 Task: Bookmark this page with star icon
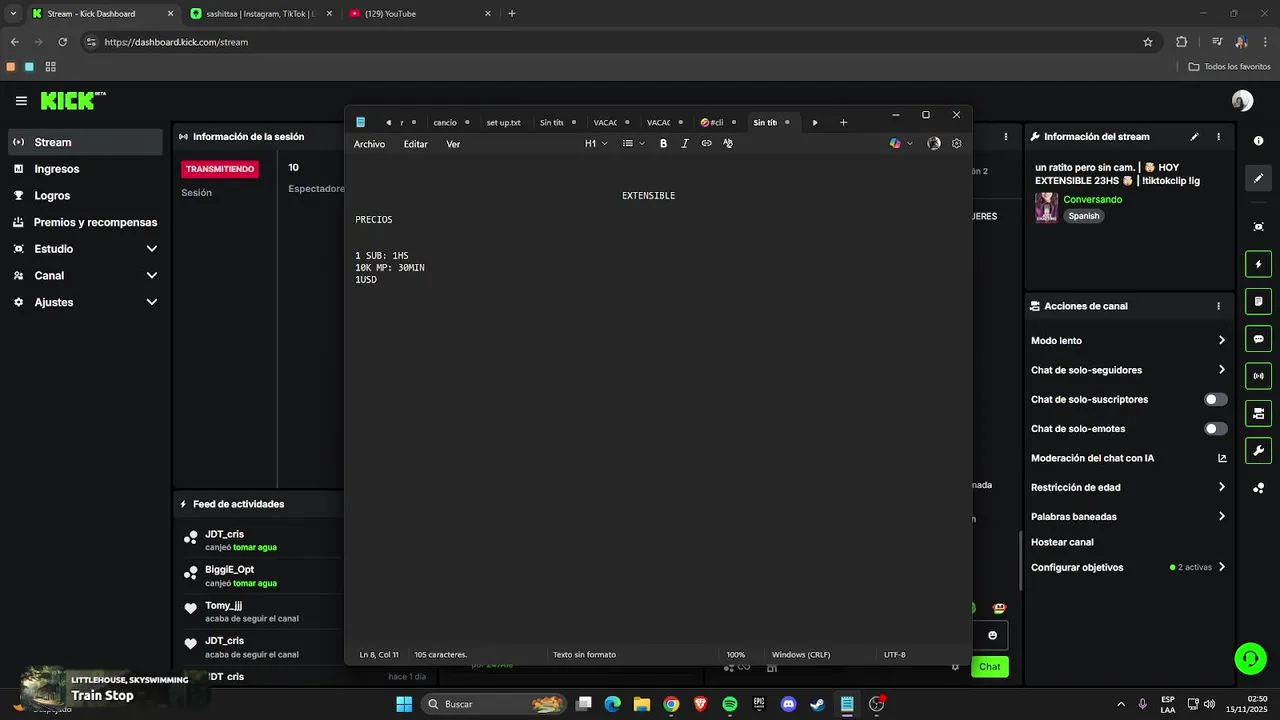pos(1148,42)
